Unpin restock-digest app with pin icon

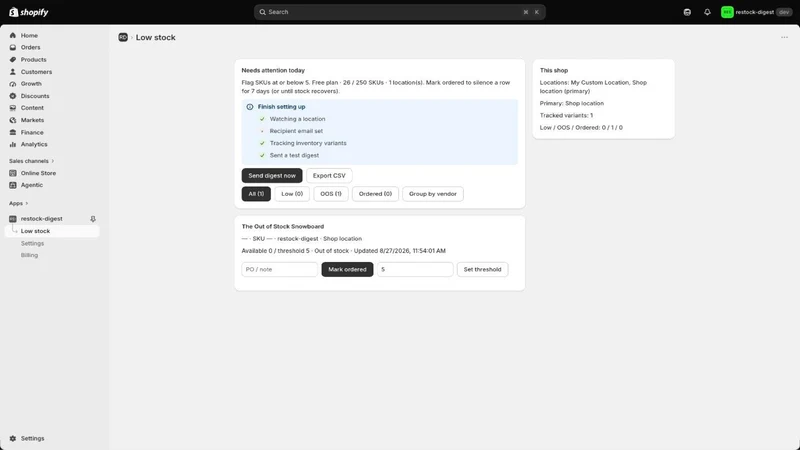click(93, 219)
